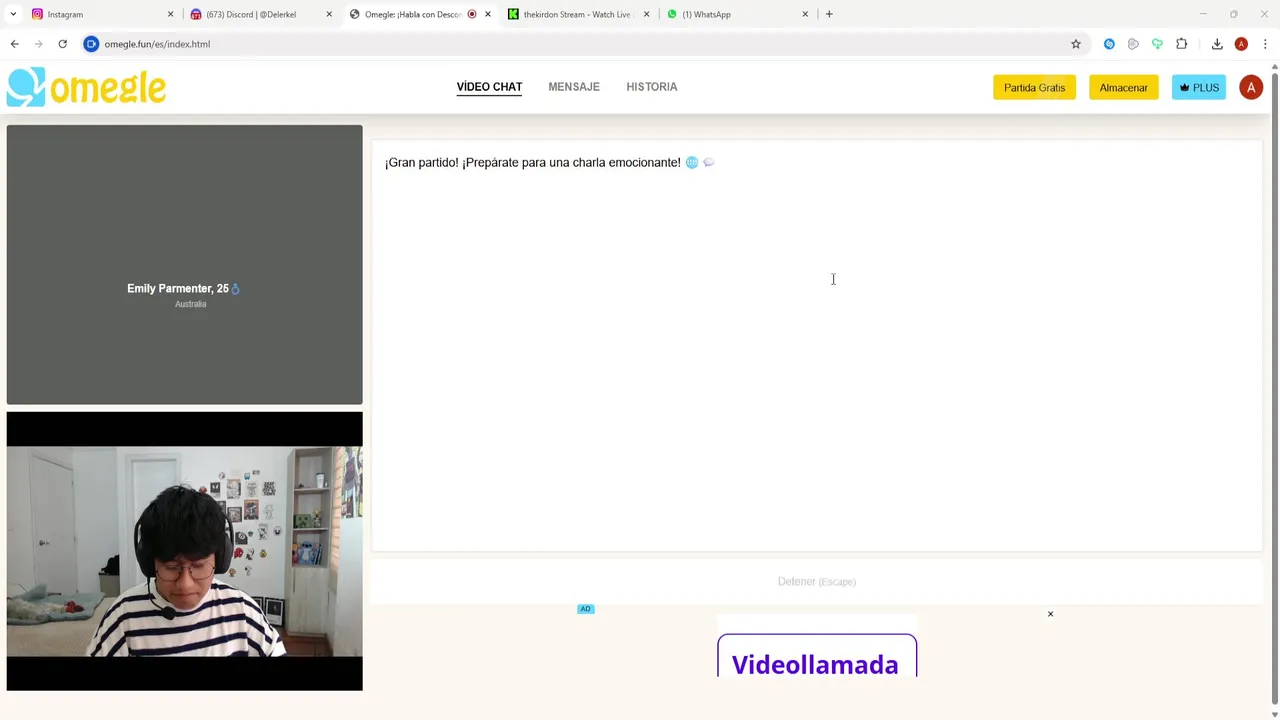This screenshot has width=1280, height=720.
Task: Open the PLUS upgrade button
Action: 1199,87
